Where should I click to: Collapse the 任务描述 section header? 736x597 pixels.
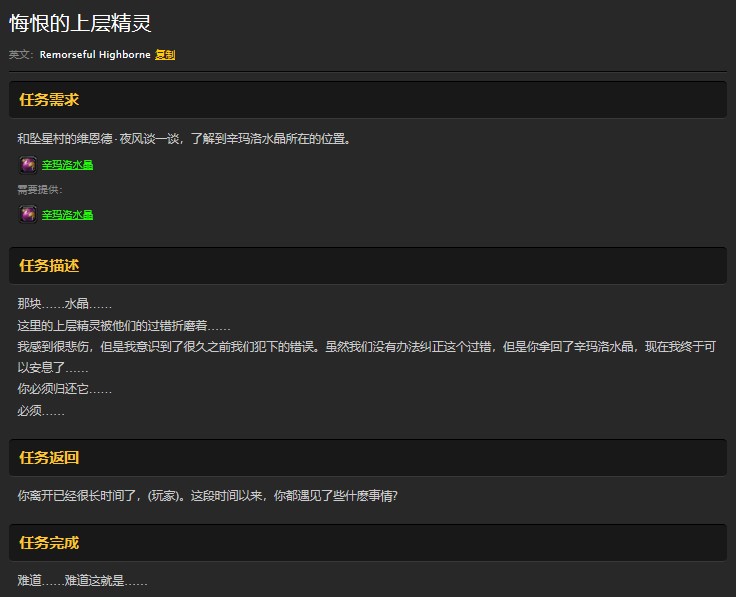click(367, 266)
